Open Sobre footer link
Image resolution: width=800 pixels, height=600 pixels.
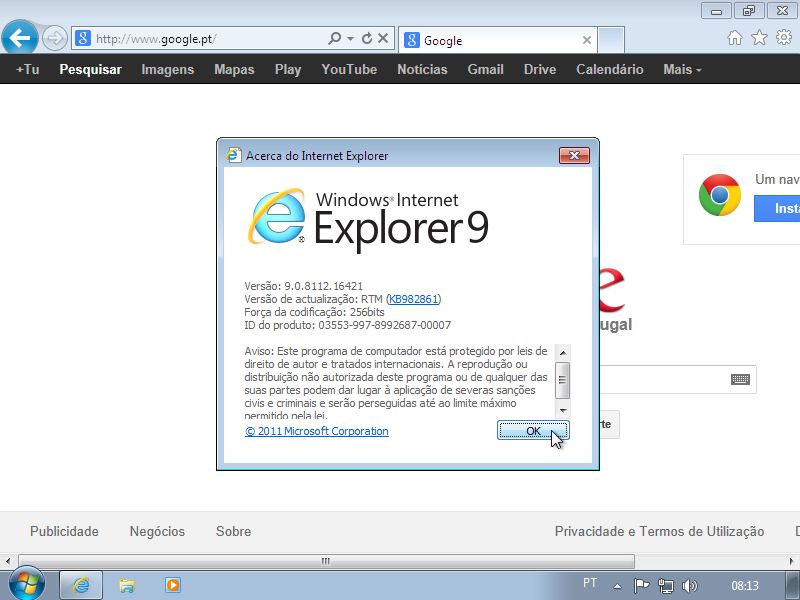click(x=233, y=531)
